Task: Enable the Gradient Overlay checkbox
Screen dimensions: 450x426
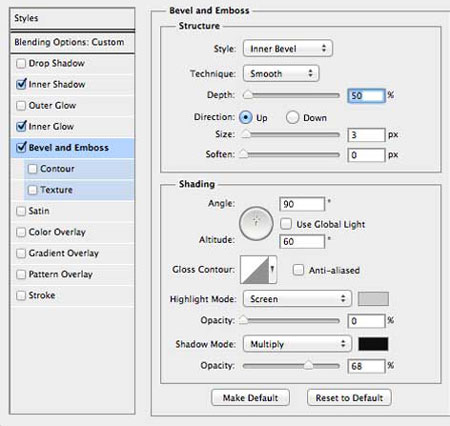Action: point(21,253)
